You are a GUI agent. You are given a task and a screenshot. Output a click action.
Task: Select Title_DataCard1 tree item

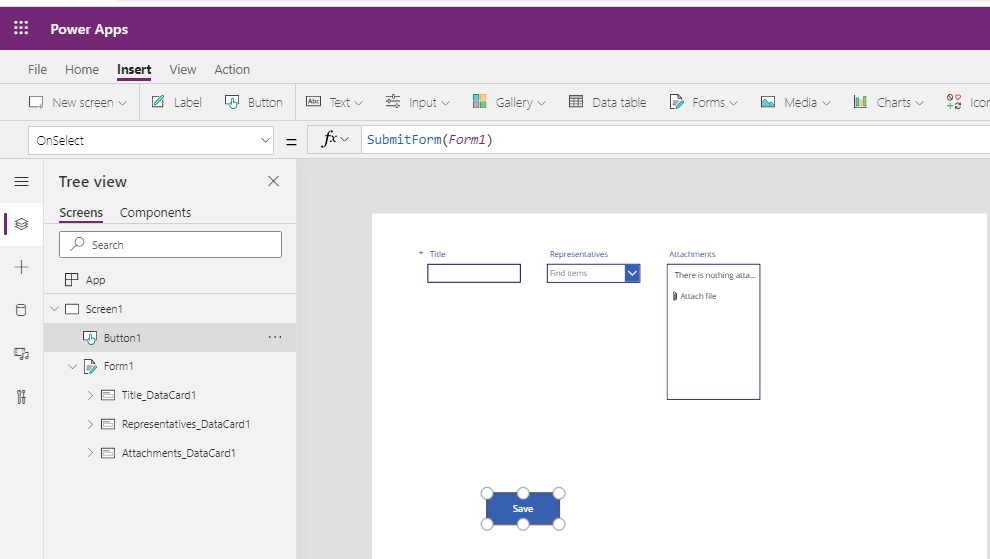[159, 395]
